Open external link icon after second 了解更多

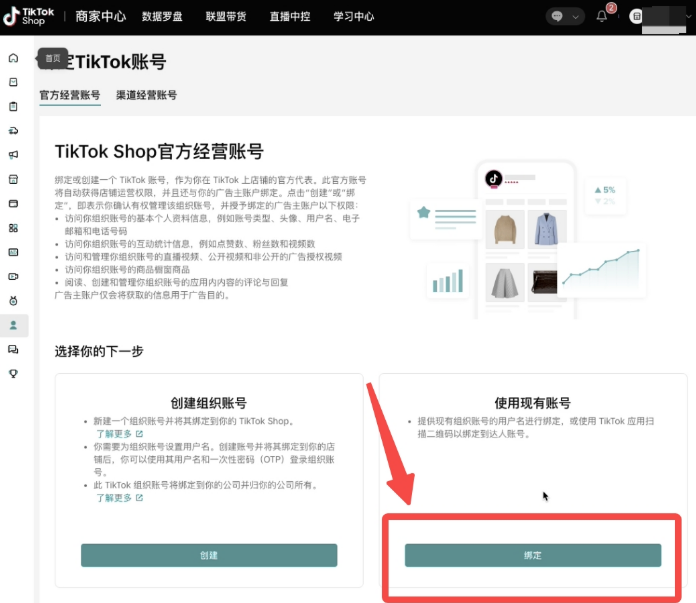point(139,498)
